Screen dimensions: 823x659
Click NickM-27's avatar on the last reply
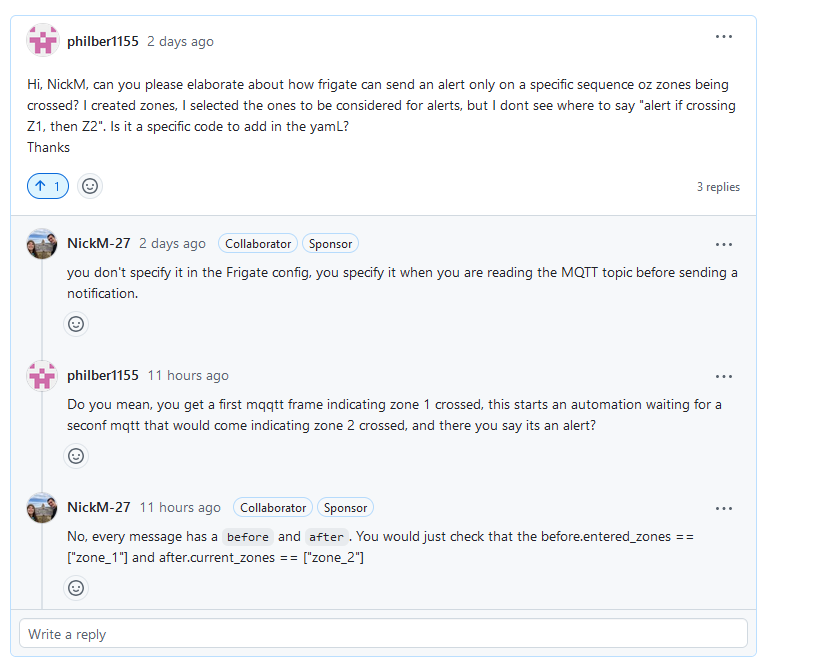pyautogui.click(x=42, y=507)
